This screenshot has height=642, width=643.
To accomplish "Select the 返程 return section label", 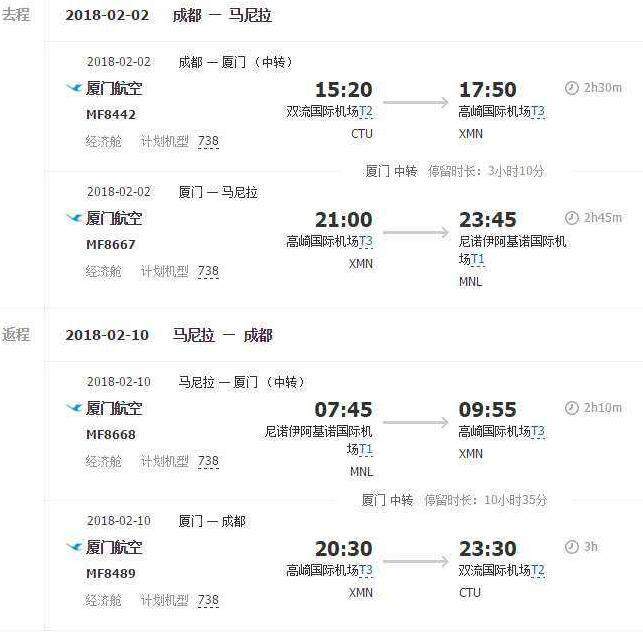I will click(x=16, y=334).
